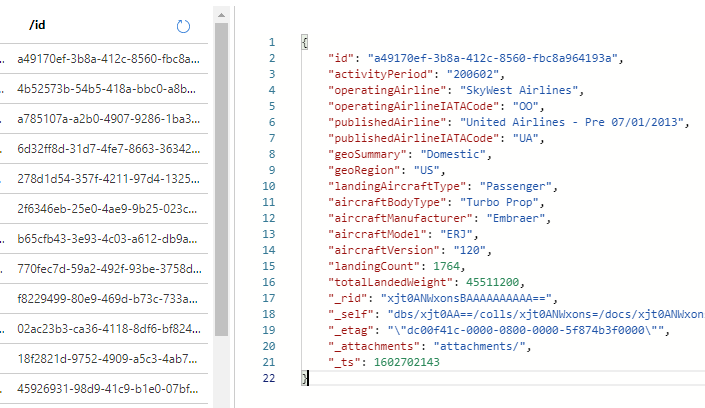Click the _rid value string
This screenshot has width=705, height=408.
click(466, 298)
